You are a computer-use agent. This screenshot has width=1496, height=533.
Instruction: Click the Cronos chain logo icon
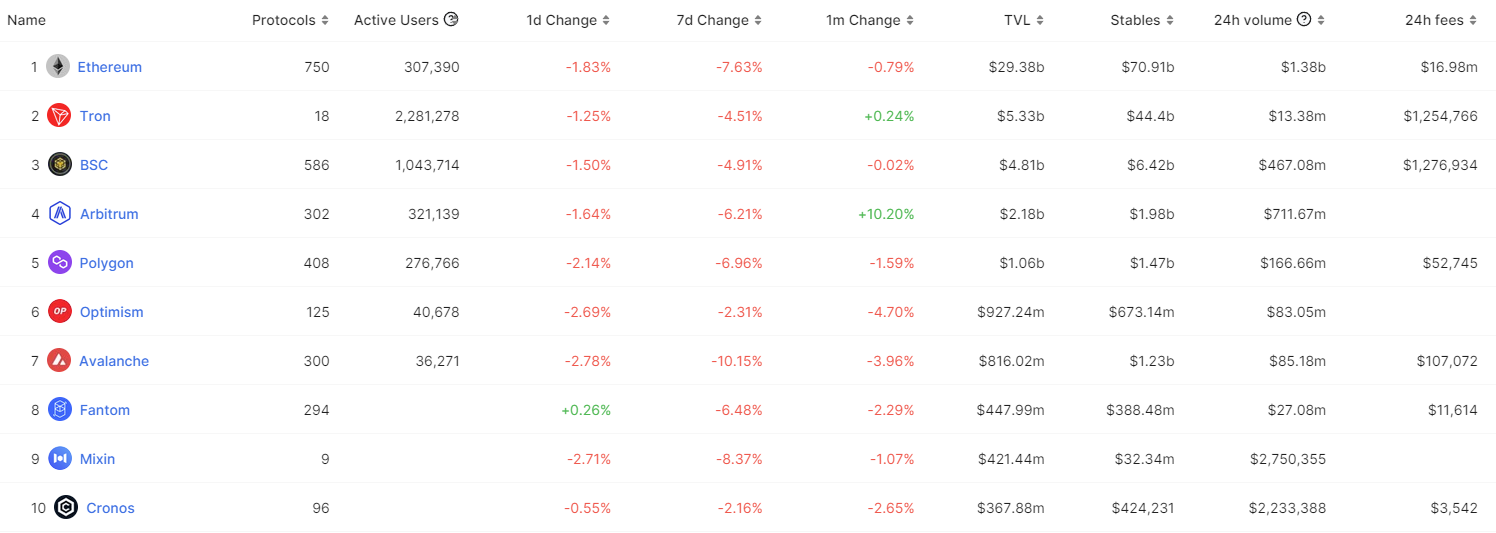click(66, 508)
